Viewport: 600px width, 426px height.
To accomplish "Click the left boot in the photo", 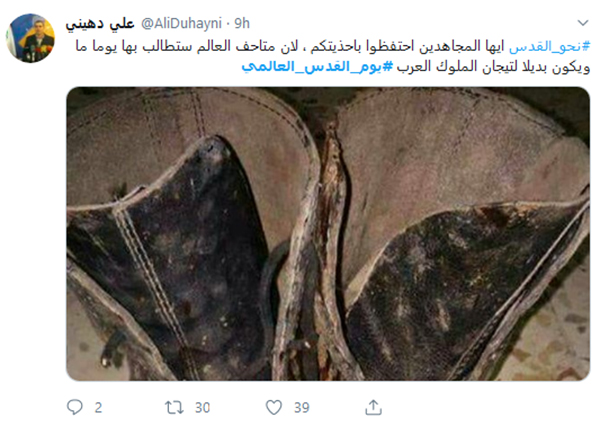I will (x=184, y=237).
